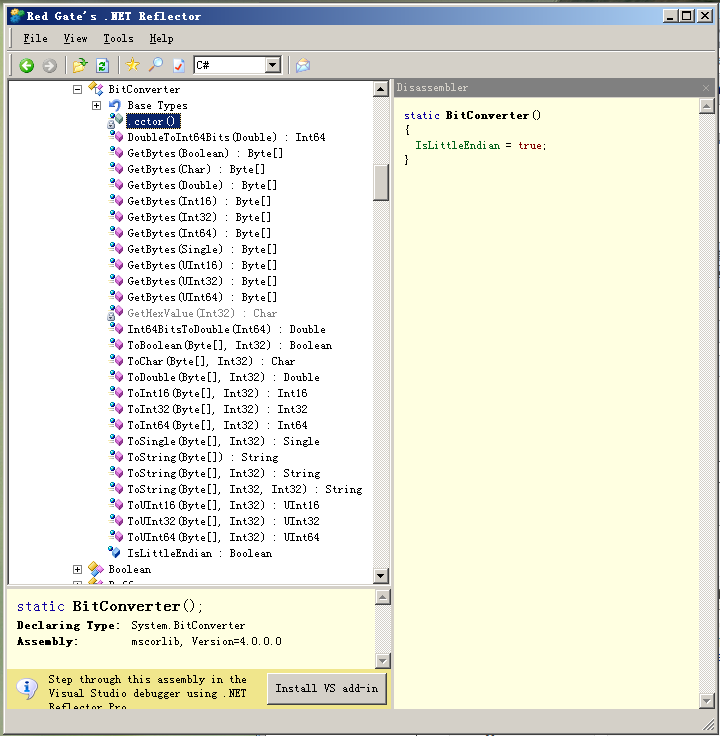
Task: Click the ToUInt64 method icon
Action: 116,537
